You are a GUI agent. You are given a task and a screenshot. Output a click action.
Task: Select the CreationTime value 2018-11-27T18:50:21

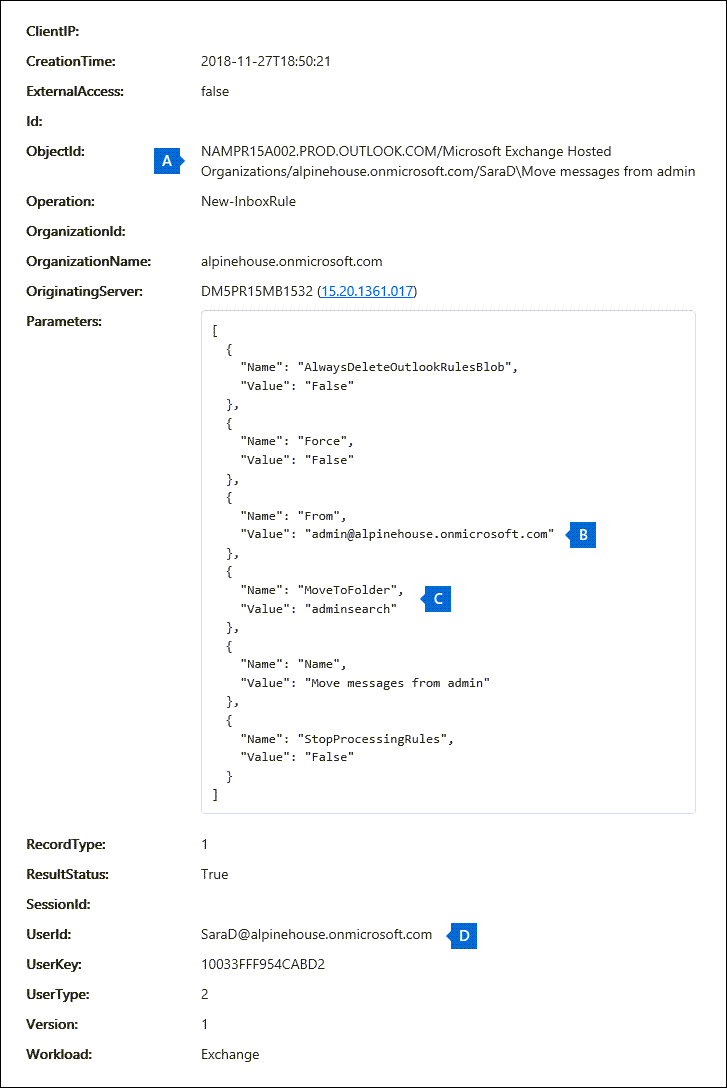pos(266,61)
